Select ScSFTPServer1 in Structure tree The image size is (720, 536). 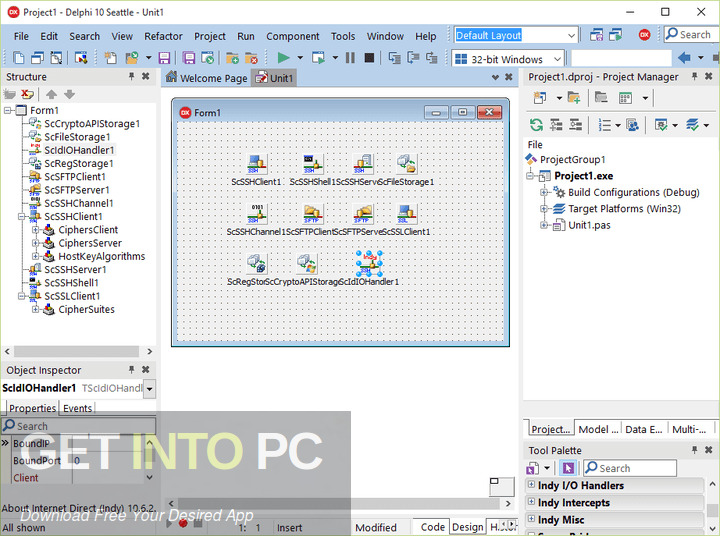click(x=77, y=190)
